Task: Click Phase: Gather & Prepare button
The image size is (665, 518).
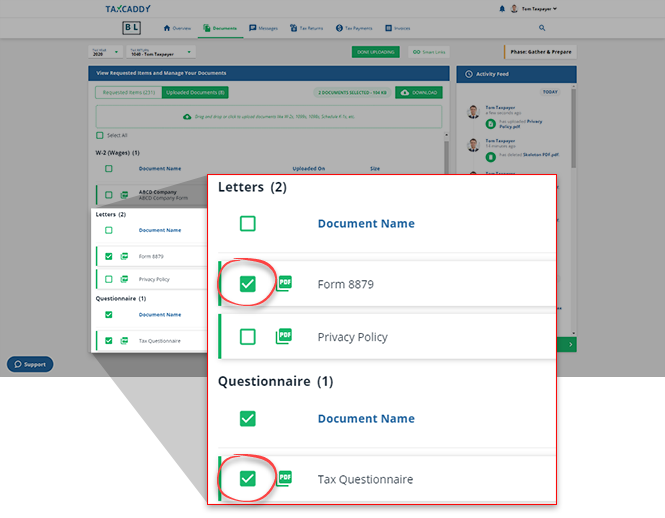Action: point(540,52)
